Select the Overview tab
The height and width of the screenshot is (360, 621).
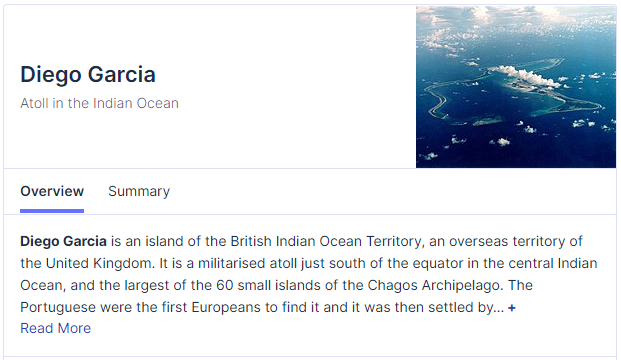[52, 191]
